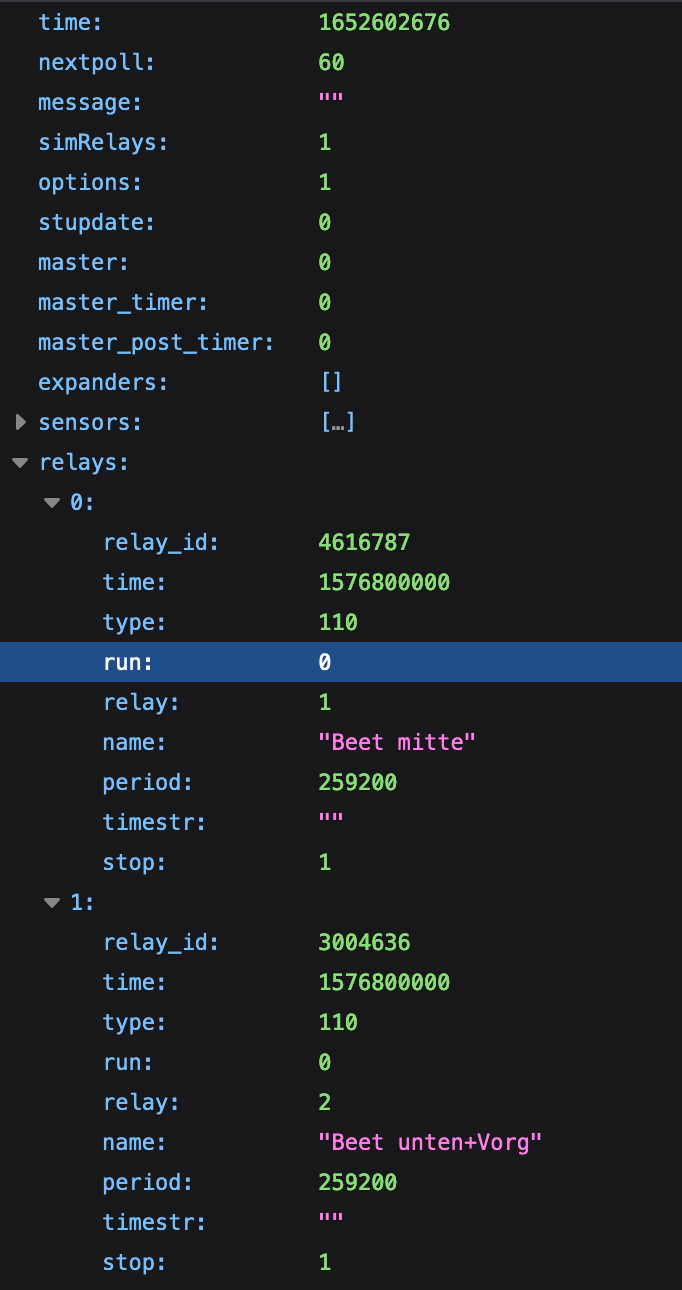Expand the sensors array node

click(21, 423)
